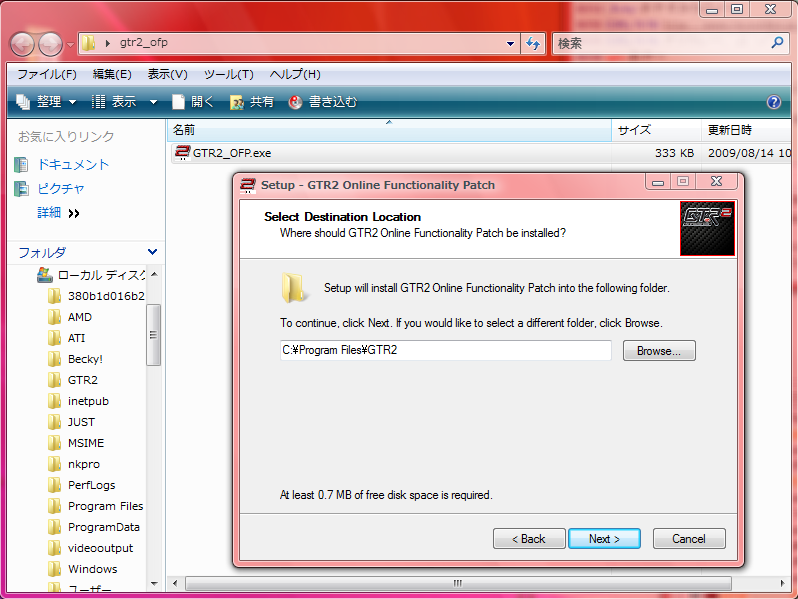
Task: Select JUST folder in tree
Action: click(81, 422)
